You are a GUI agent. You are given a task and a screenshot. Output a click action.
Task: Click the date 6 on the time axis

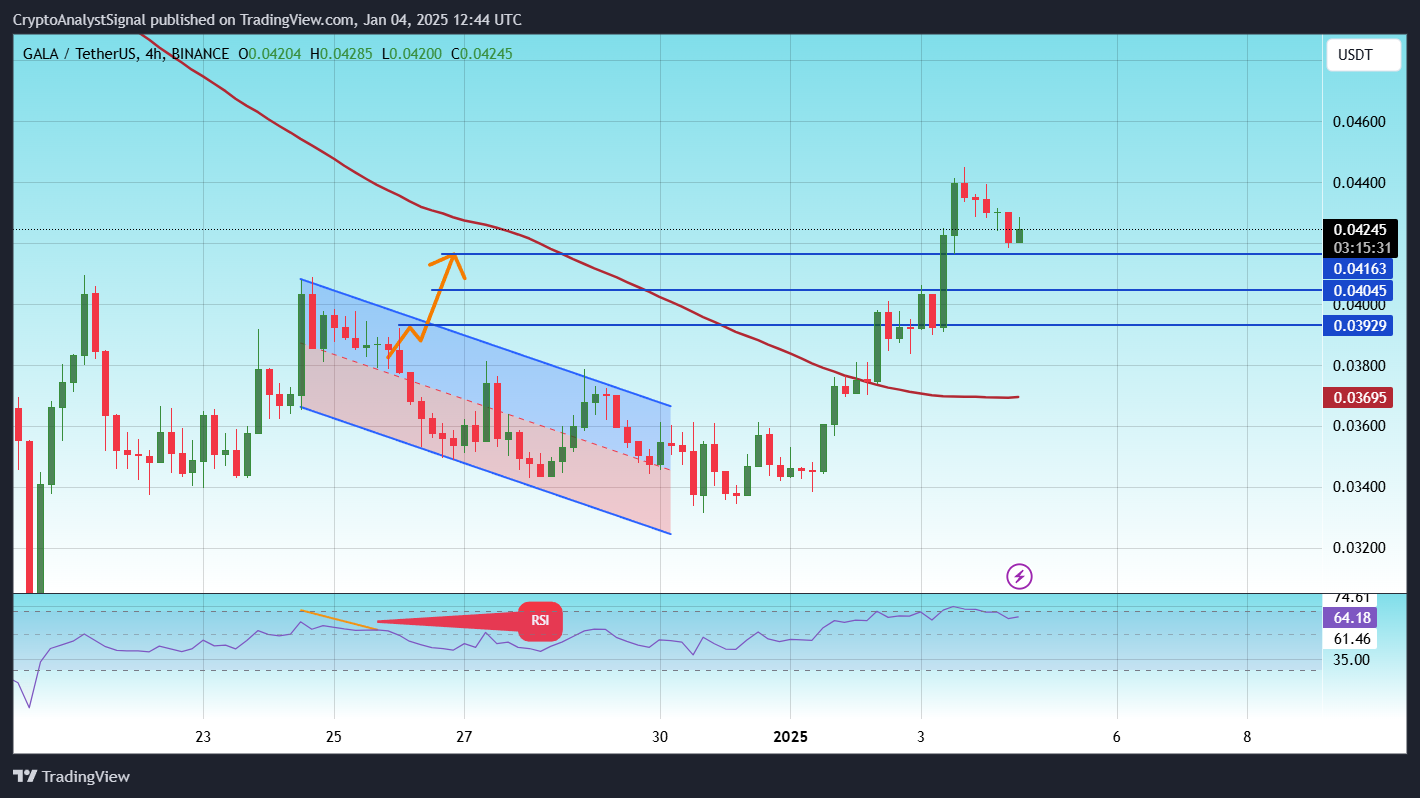(1117, 737)
